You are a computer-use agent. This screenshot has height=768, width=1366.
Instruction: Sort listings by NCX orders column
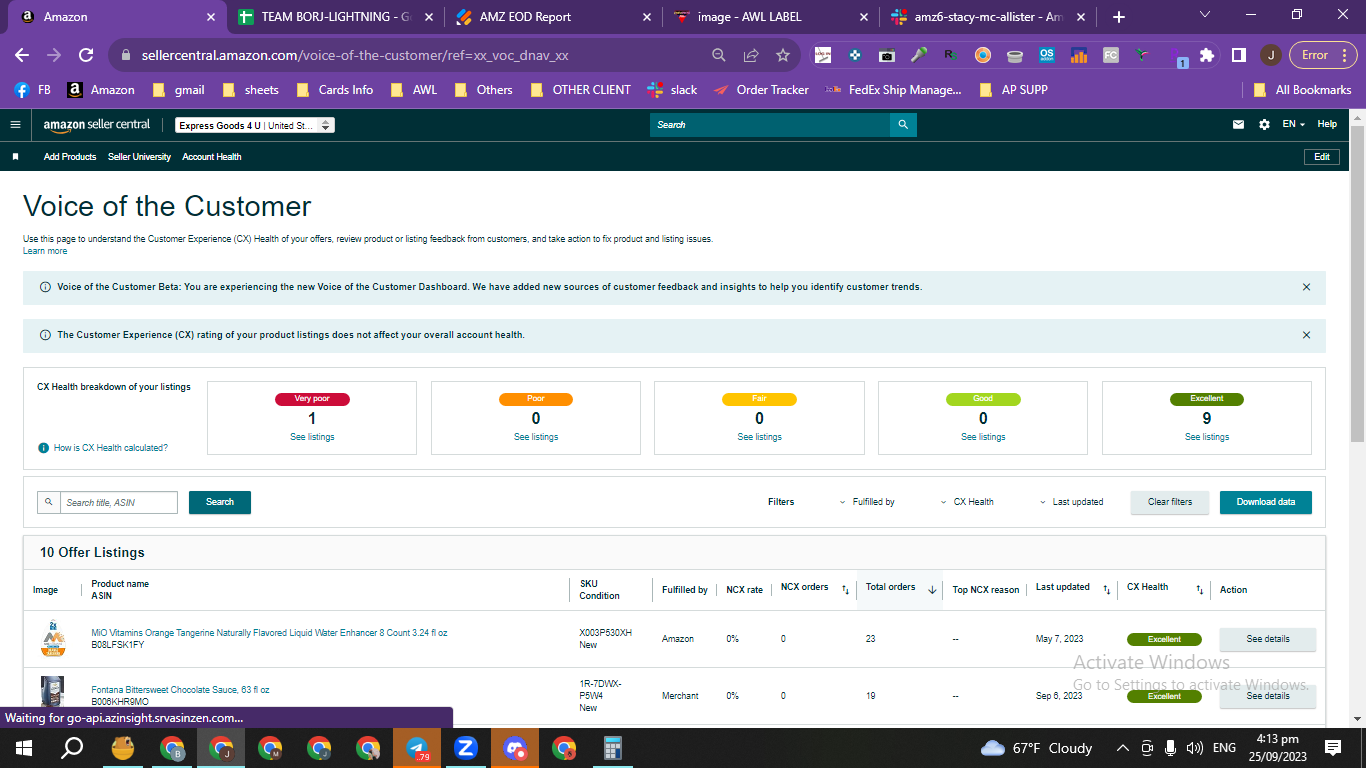pos(845,590)
